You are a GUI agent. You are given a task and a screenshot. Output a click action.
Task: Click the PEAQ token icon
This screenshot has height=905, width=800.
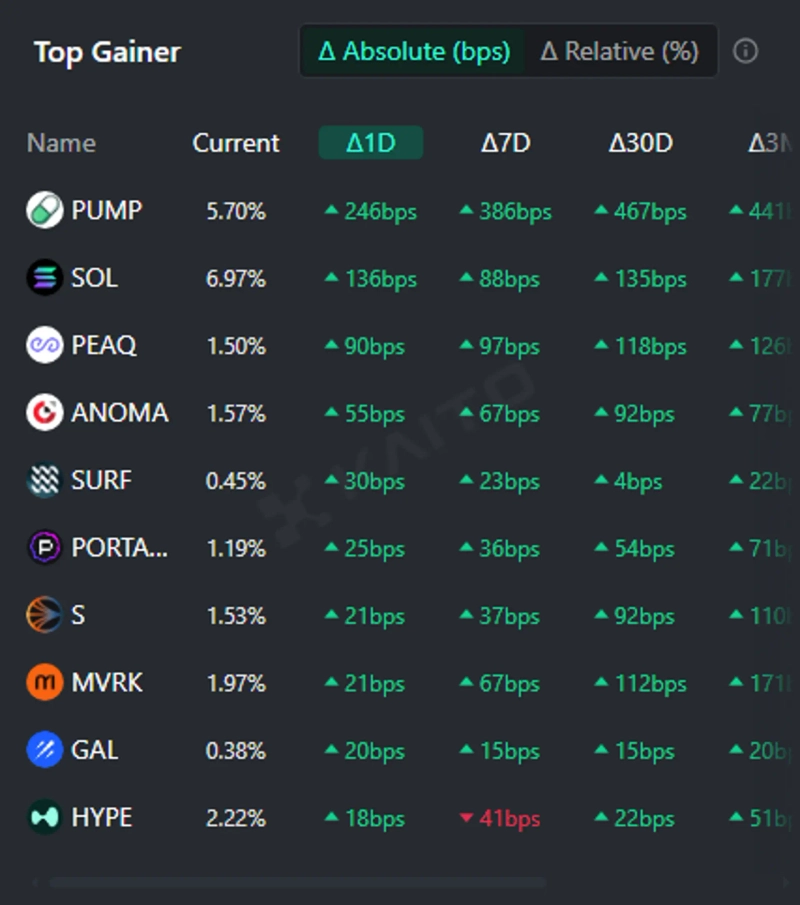[44, 346]
